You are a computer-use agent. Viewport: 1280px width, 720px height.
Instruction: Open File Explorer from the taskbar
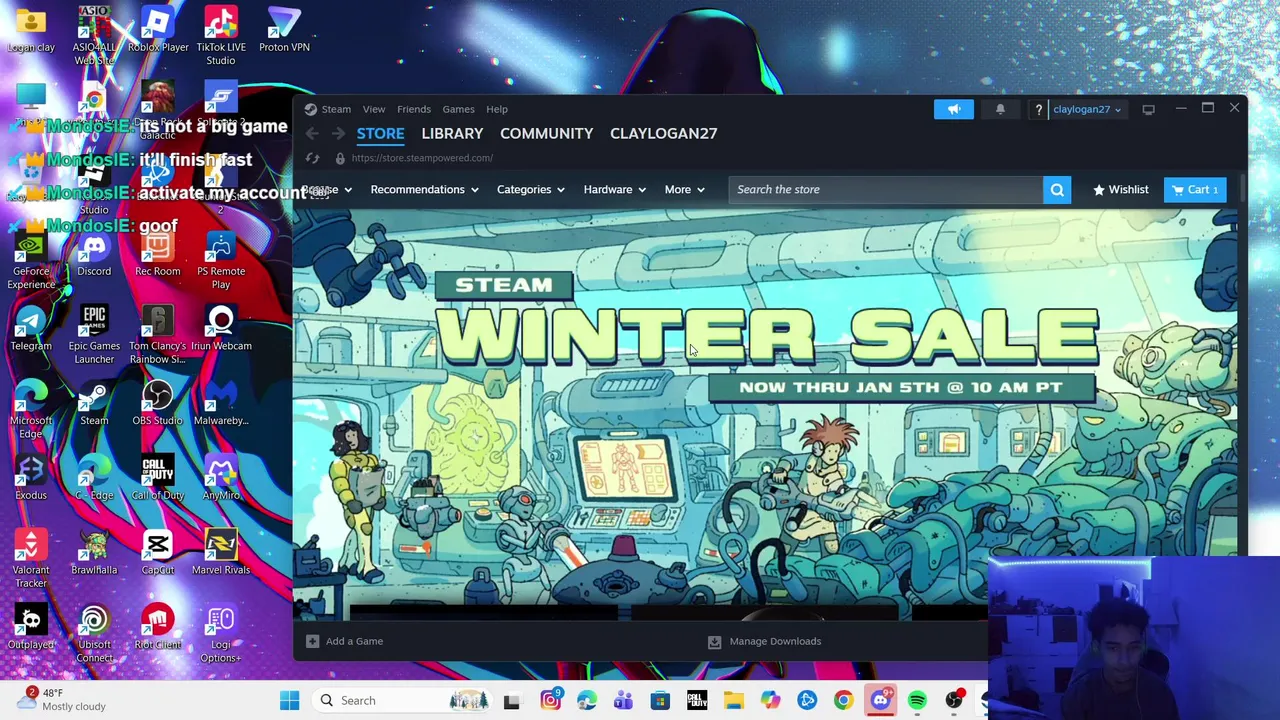733,700
